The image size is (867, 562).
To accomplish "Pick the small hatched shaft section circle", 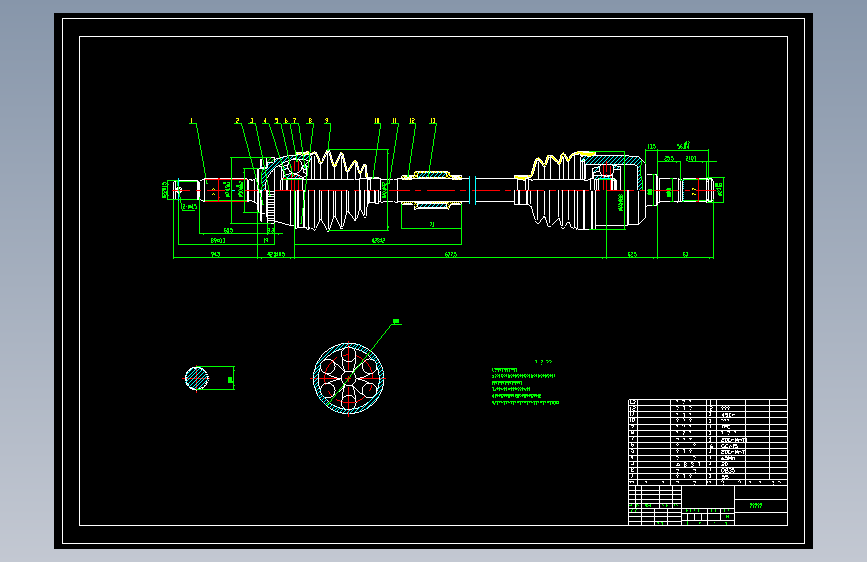I will [x=196, y=378].
